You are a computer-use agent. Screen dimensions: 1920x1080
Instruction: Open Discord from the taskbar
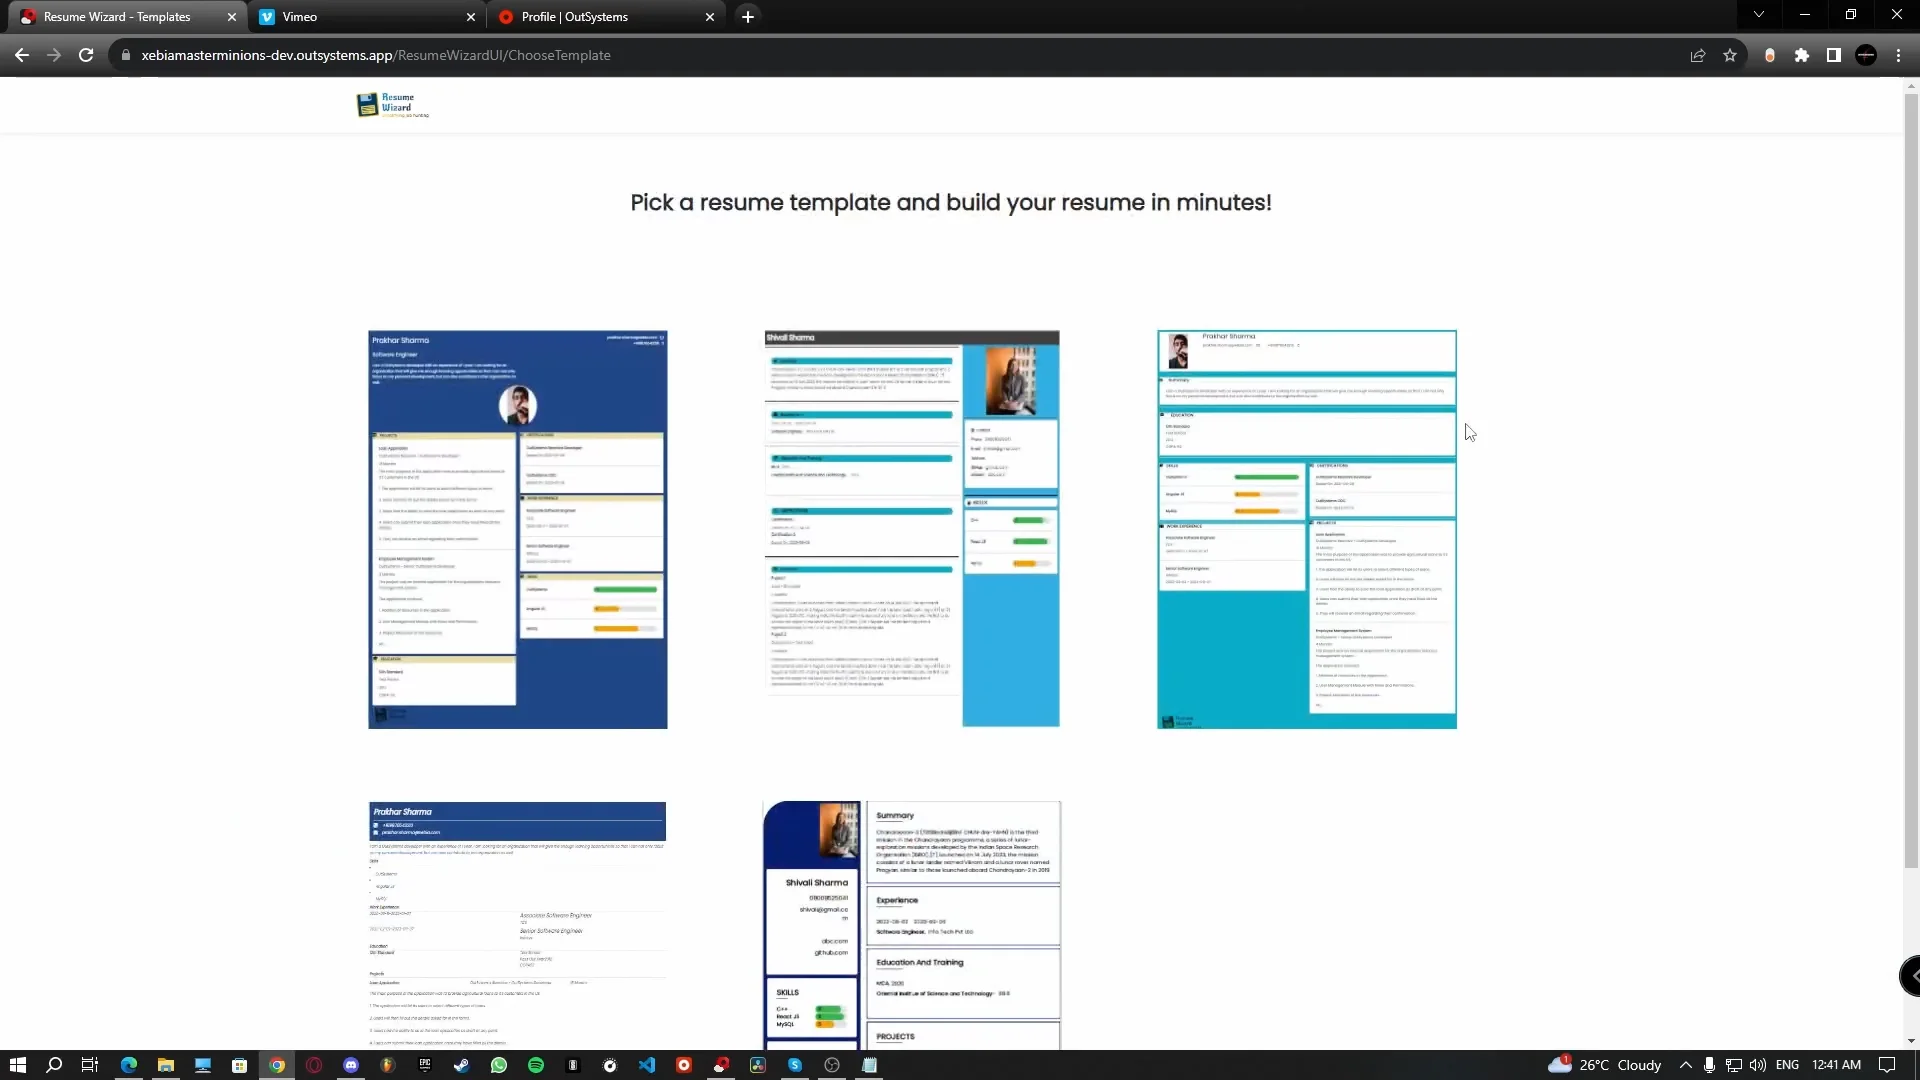pos(351,1065)
